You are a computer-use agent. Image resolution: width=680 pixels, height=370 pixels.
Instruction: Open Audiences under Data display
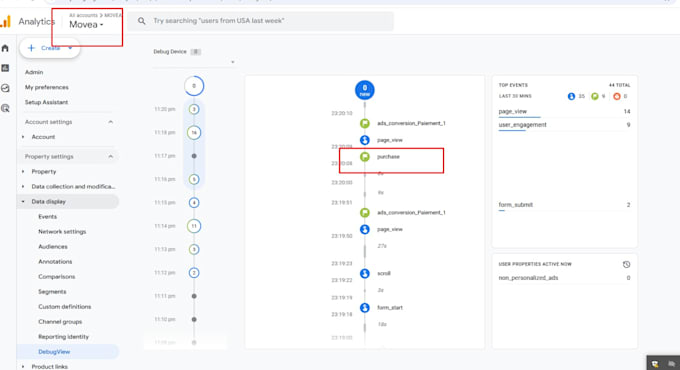tap(53, 246)
